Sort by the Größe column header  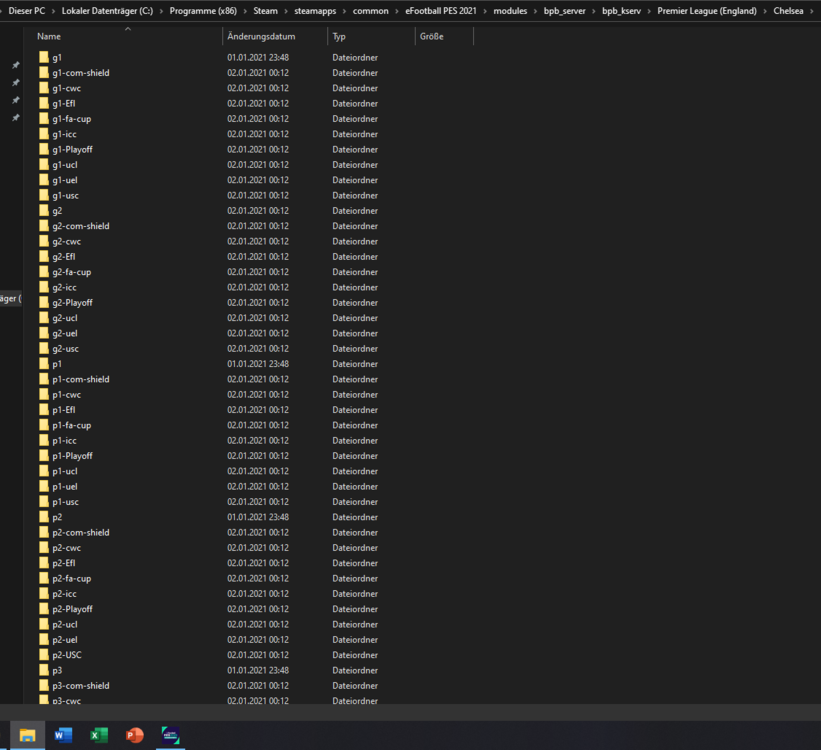(433, 36)
